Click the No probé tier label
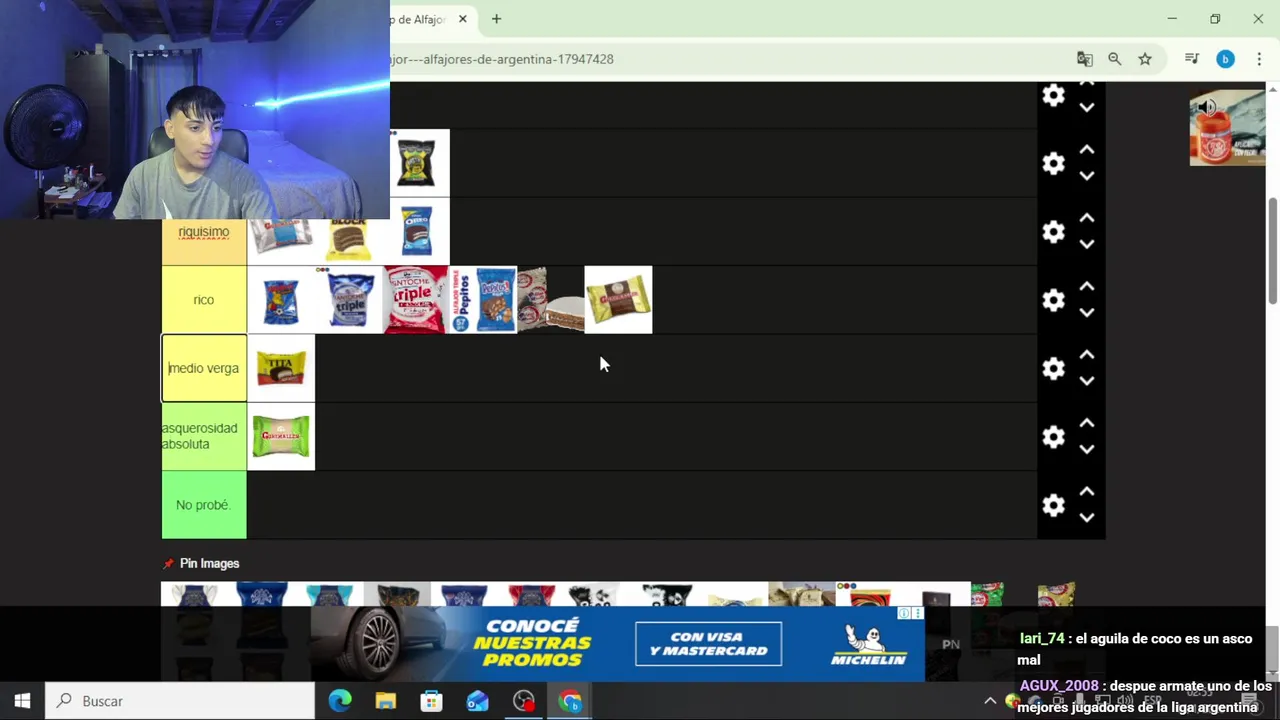The width and height of the screenshot is (1280, 720). (204, 505)
